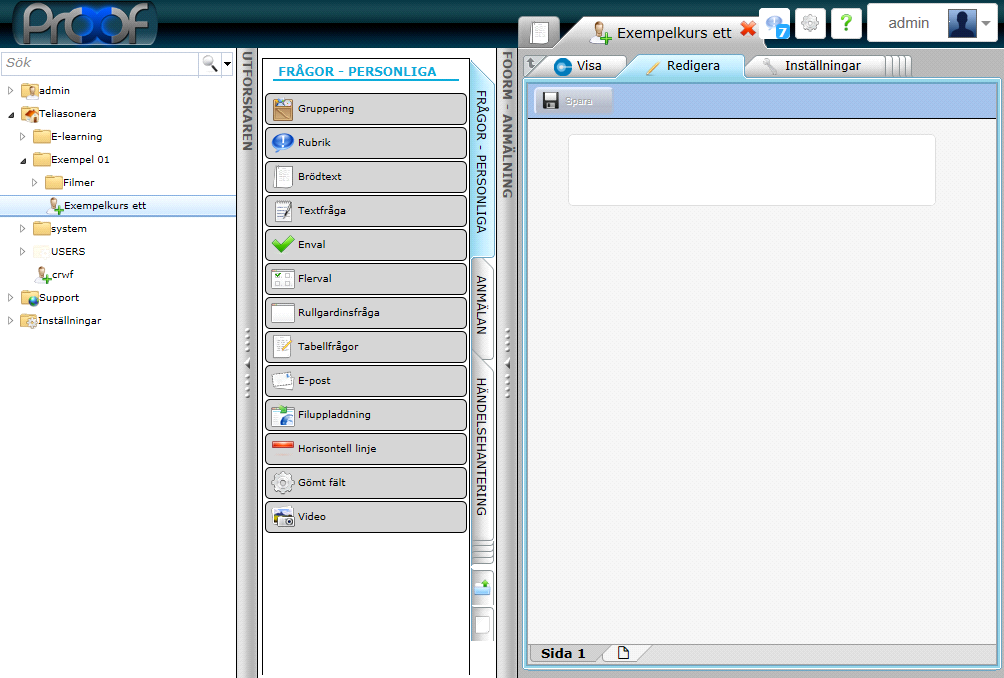This screenshot has height=678, width=1004.
Task: Click the green help question mark icon
Action: (846, 23)
